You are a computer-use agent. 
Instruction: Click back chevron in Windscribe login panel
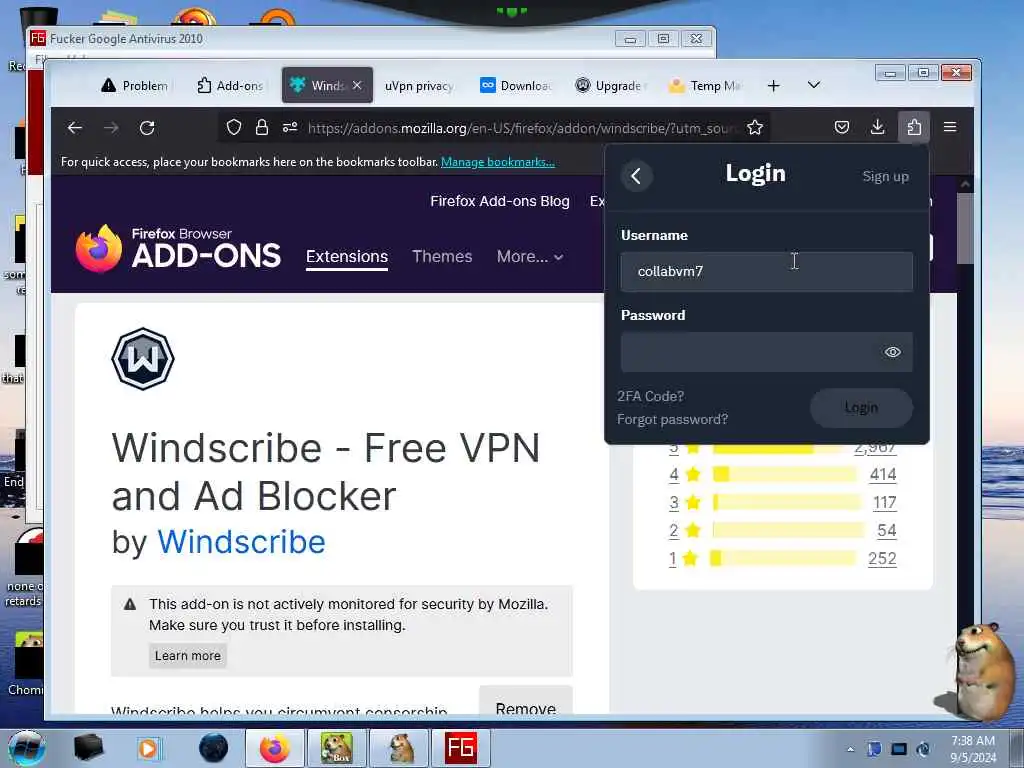point(636,176)
